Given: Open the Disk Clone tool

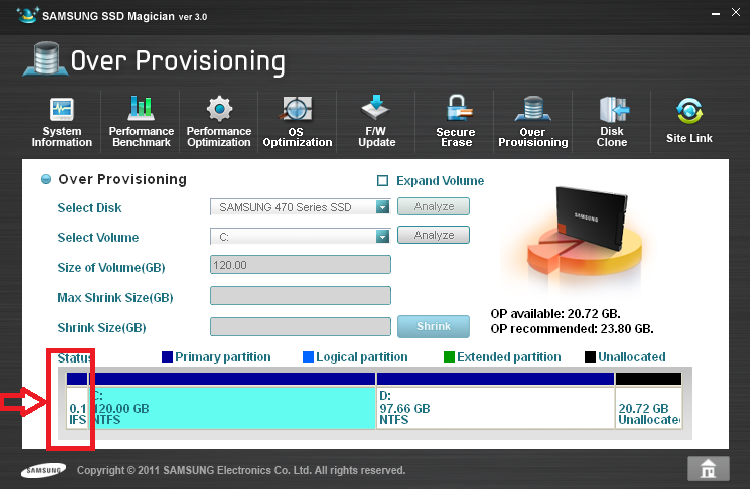Looking at the screenshot, I should [x=612, y=121].
